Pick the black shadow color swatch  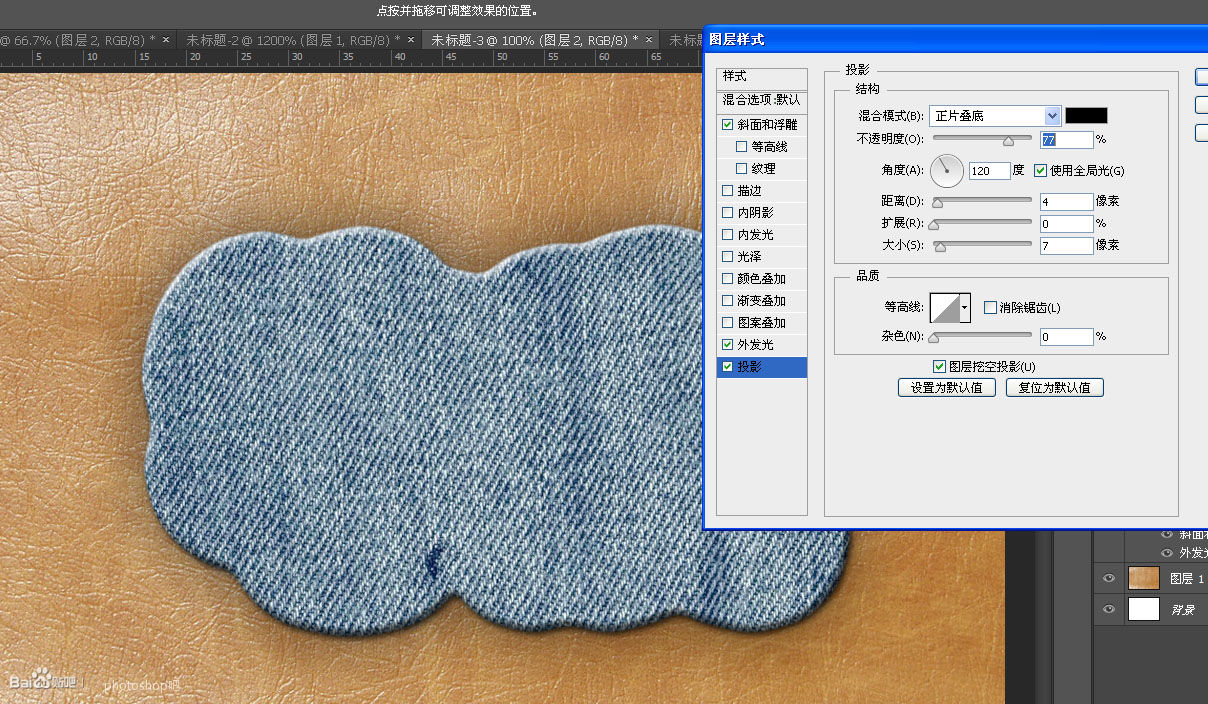1086,116
